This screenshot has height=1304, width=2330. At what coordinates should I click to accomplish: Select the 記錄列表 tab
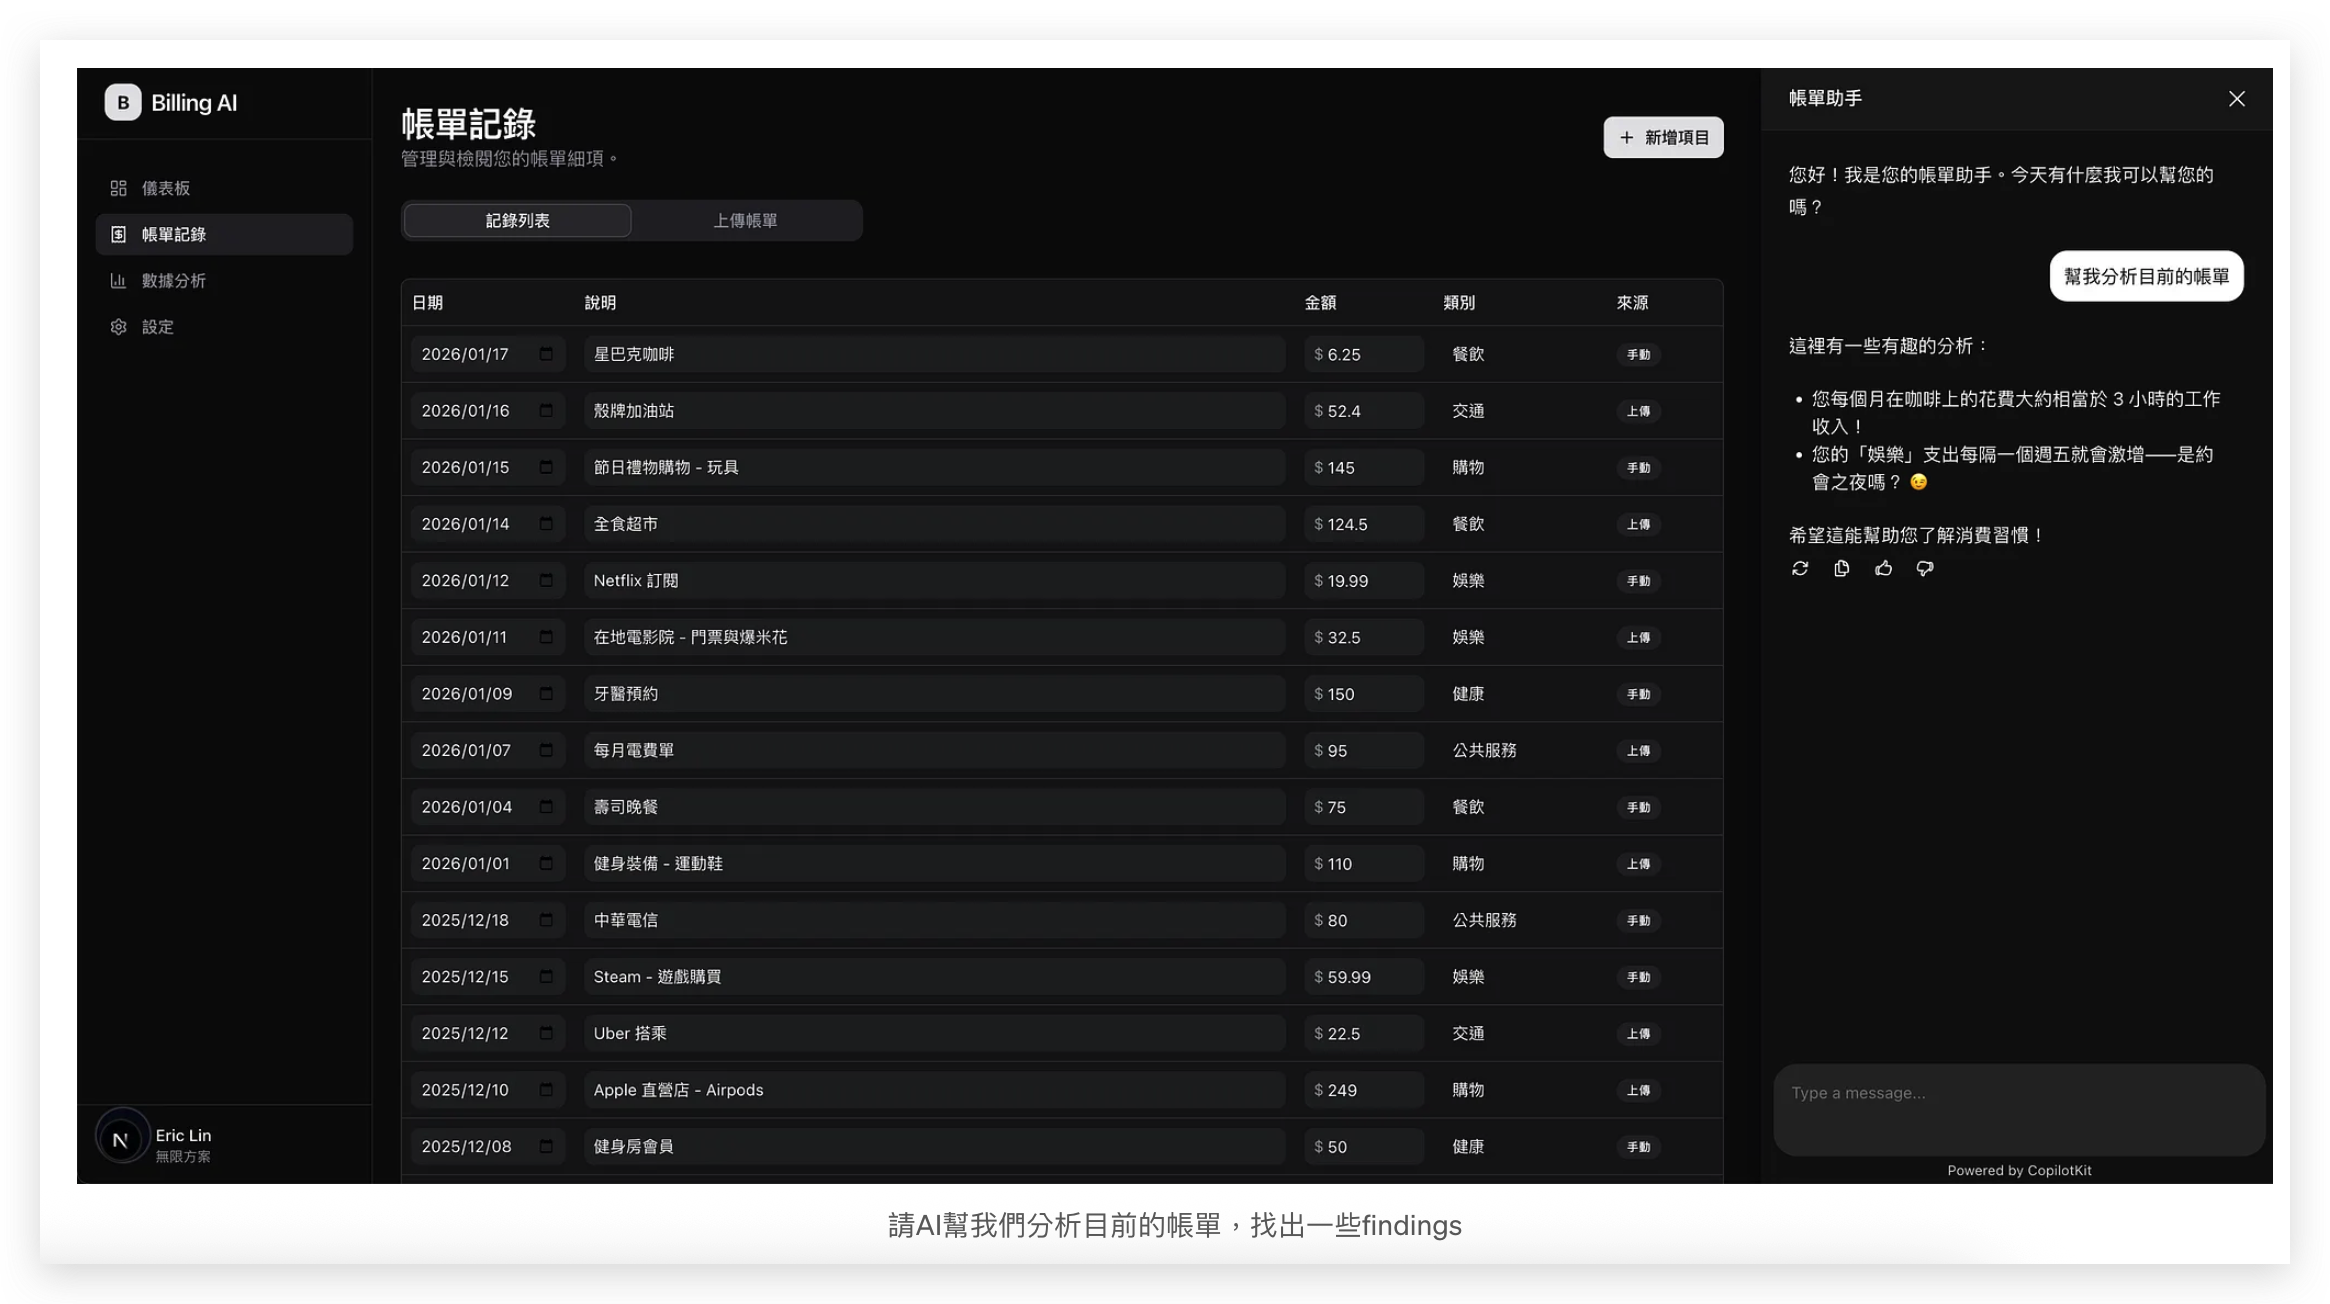click(x=517, y=220)
